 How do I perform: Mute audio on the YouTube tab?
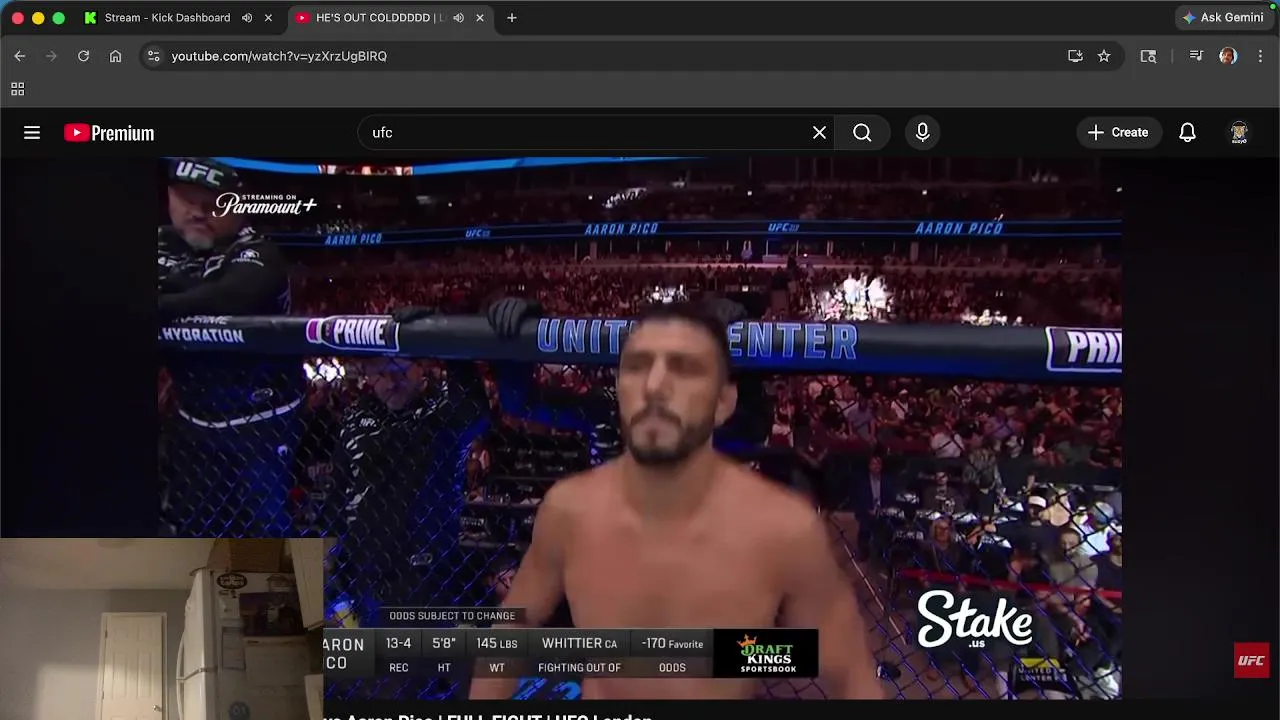[458, 18]
